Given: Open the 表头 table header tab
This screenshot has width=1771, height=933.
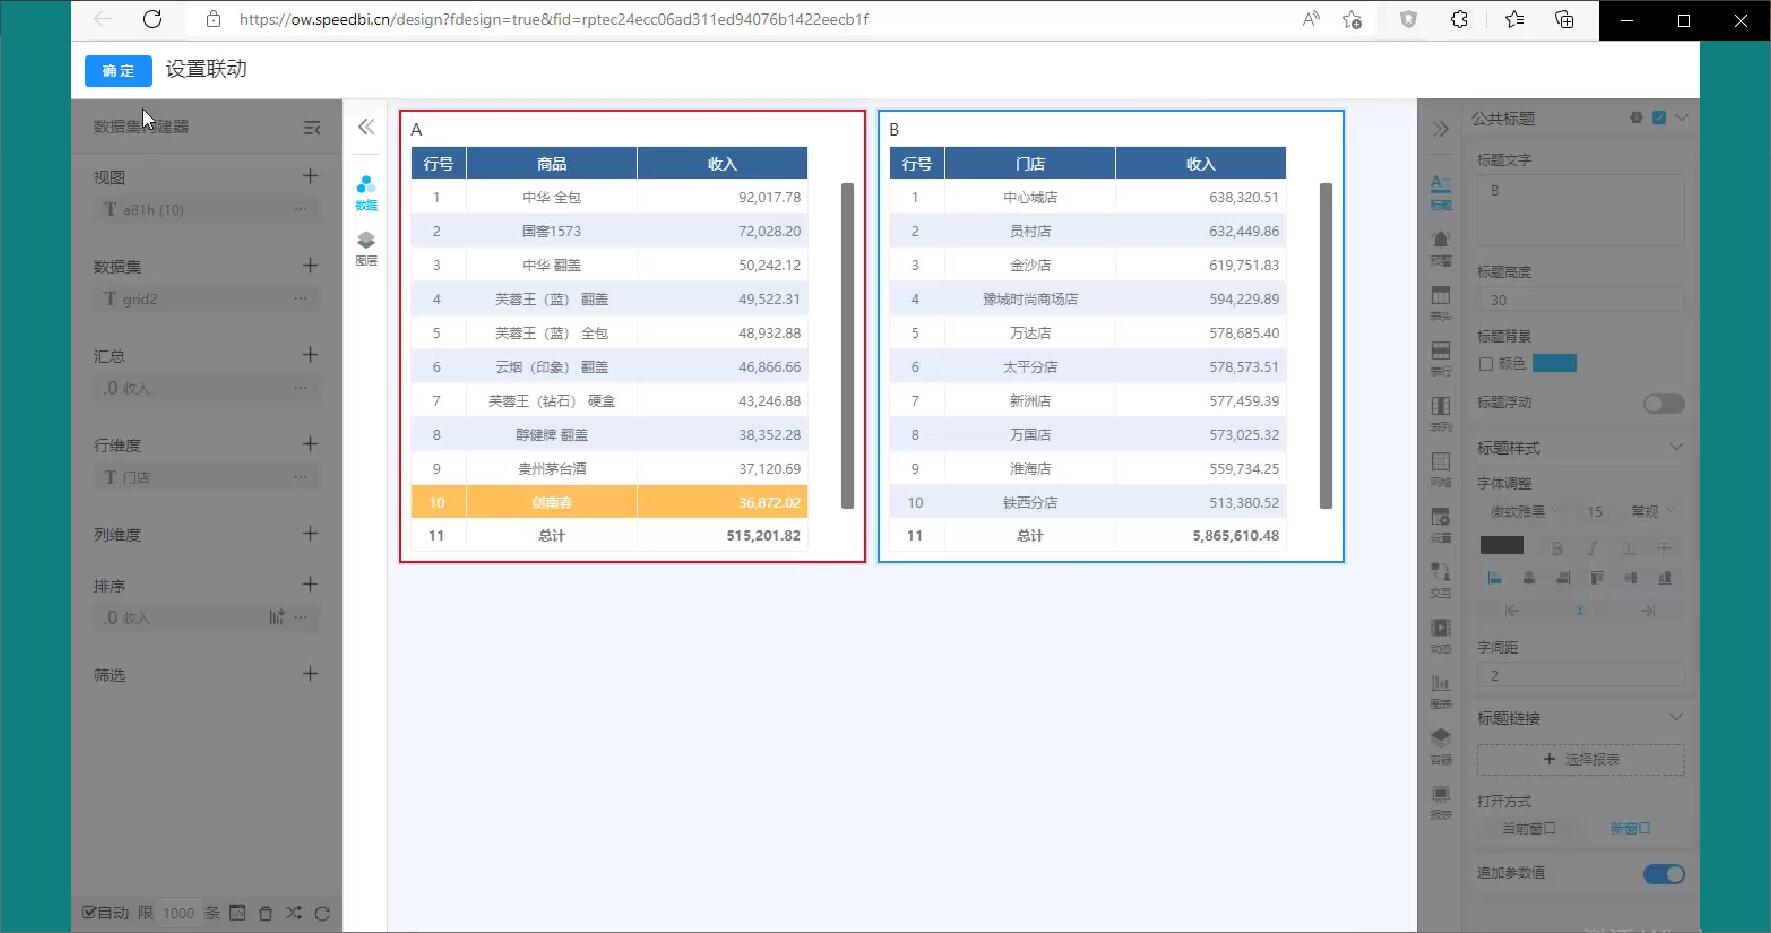Looking at the screenshot, I should (1440, 303).
